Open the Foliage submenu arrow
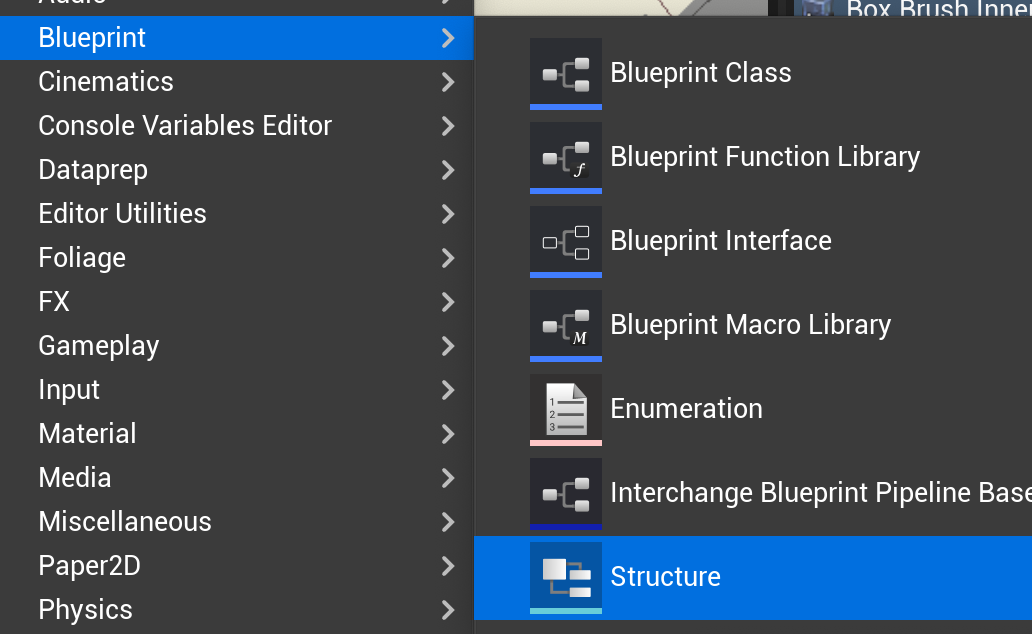This screenshot has width=1032, height=634. (448, 258)
